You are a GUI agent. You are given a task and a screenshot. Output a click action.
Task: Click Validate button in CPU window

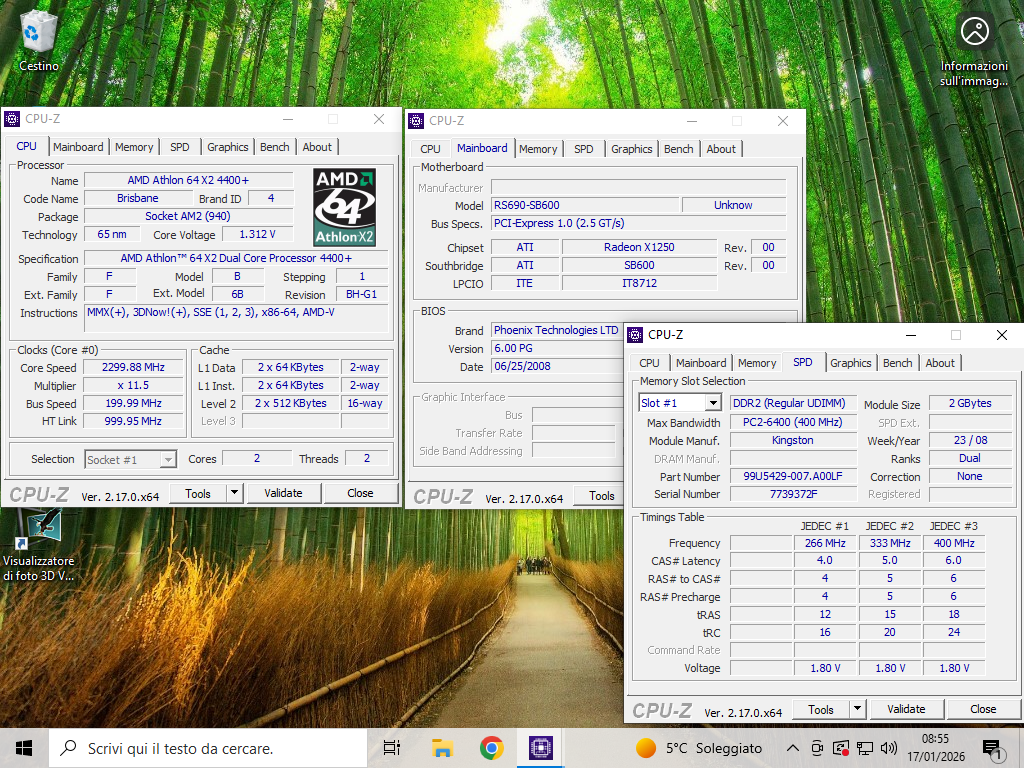(283, 493)
